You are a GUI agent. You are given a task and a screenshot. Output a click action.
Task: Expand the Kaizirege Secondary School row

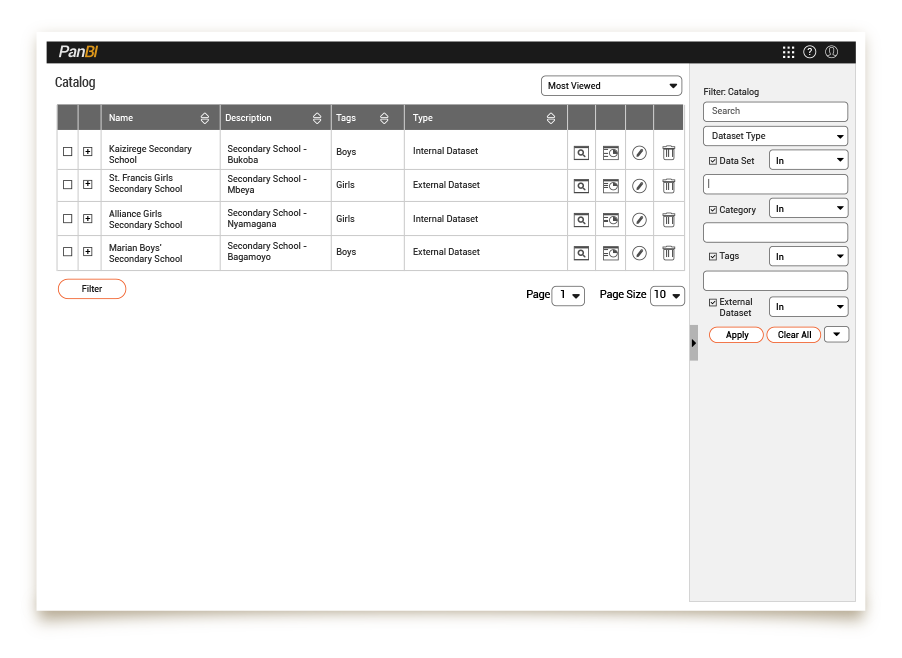tap(87, 152)
